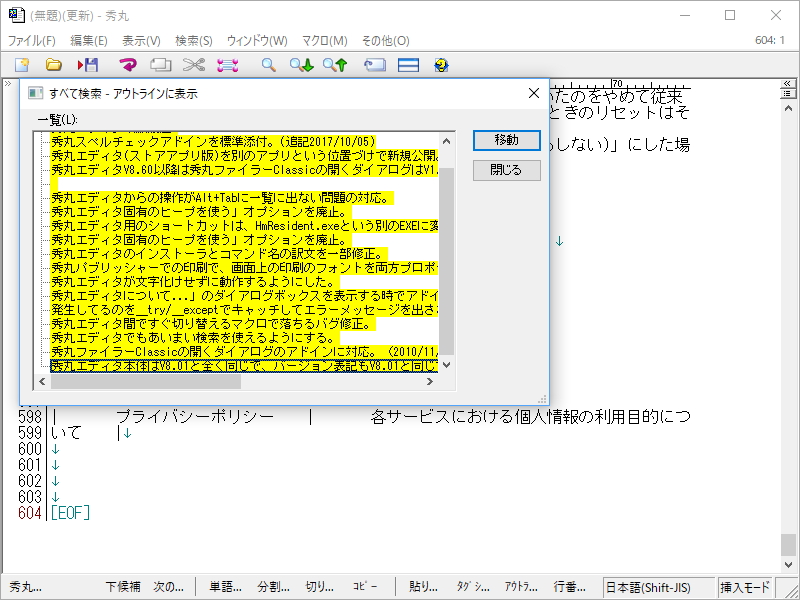Screen dimensions: 800x600
Task: Click the copy window toolbar icon
Action: pos(159,64)
